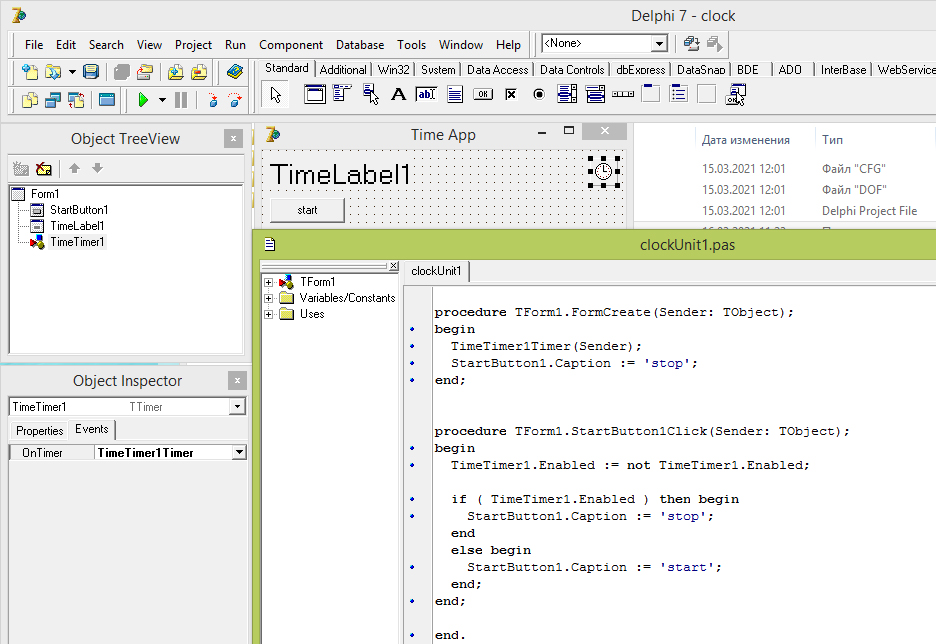Click the Open file folder icon
This screenshot has height=644, width=936.
click(x=53, y=72)
